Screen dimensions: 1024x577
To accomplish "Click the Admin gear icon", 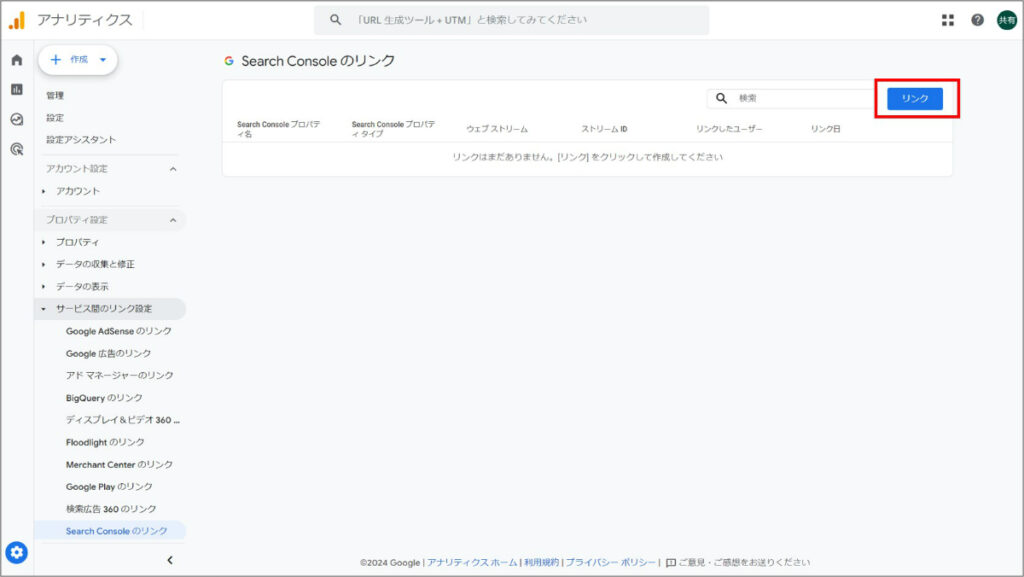I will click(x=16, y=553).
